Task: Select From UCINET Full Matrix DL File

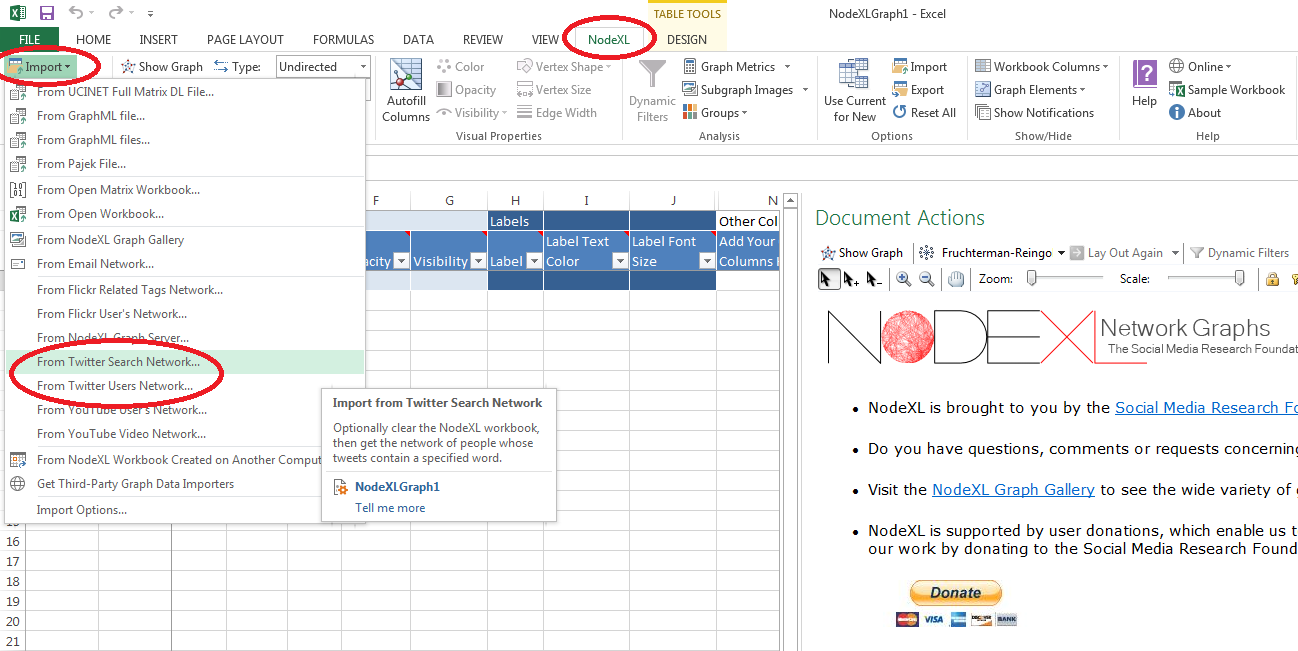Action: tap(185, 92)
